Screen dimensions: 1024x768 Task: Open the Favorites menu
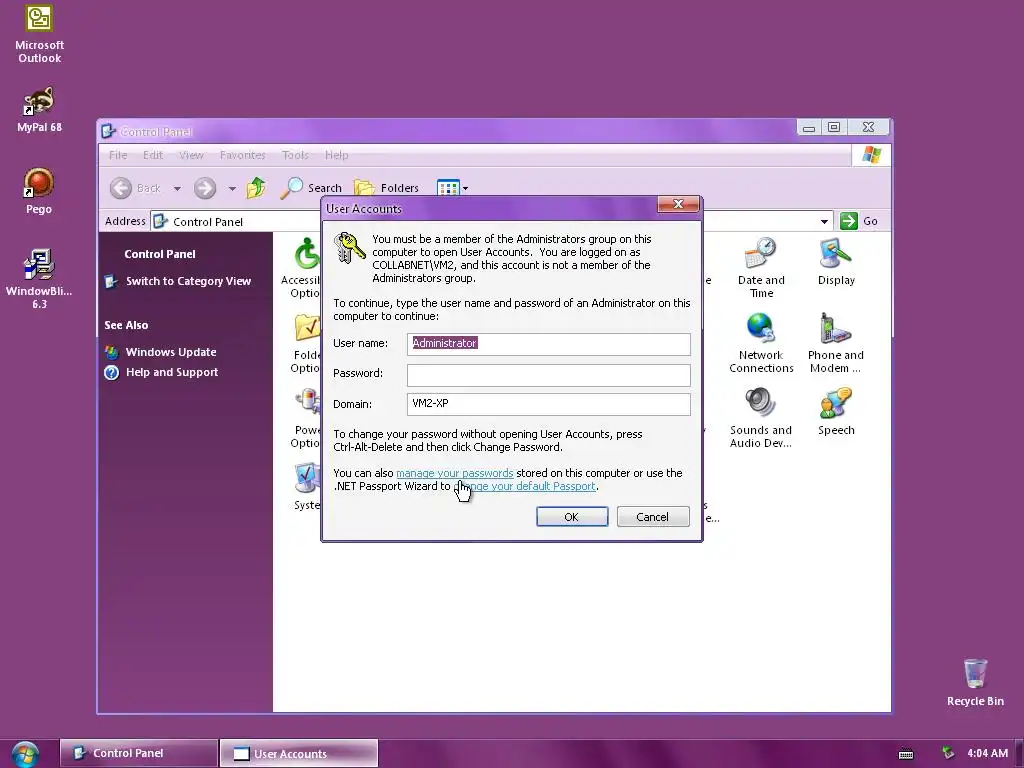242,155
